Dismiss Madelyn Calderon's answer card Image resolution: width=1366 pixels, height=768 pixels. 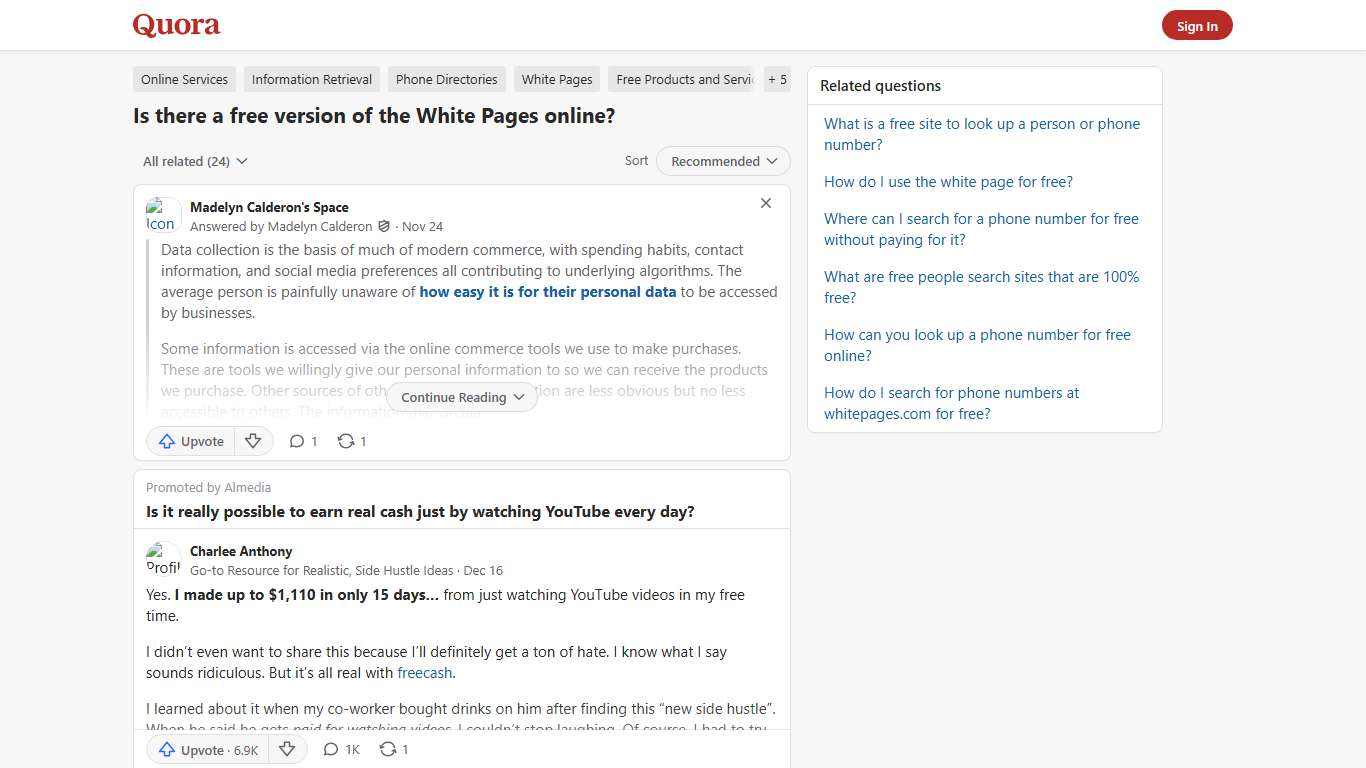[766, 203]
